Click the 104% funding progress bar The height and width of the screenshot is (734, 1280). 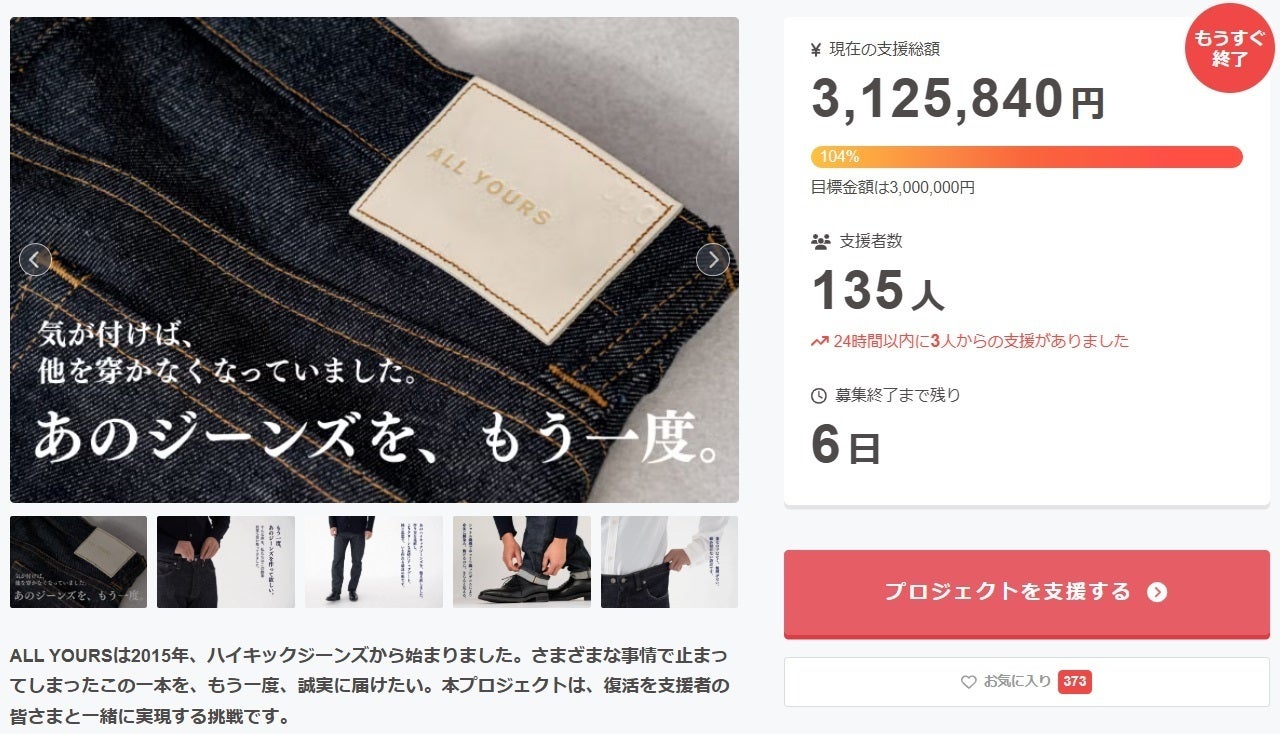pos(1026,157)
